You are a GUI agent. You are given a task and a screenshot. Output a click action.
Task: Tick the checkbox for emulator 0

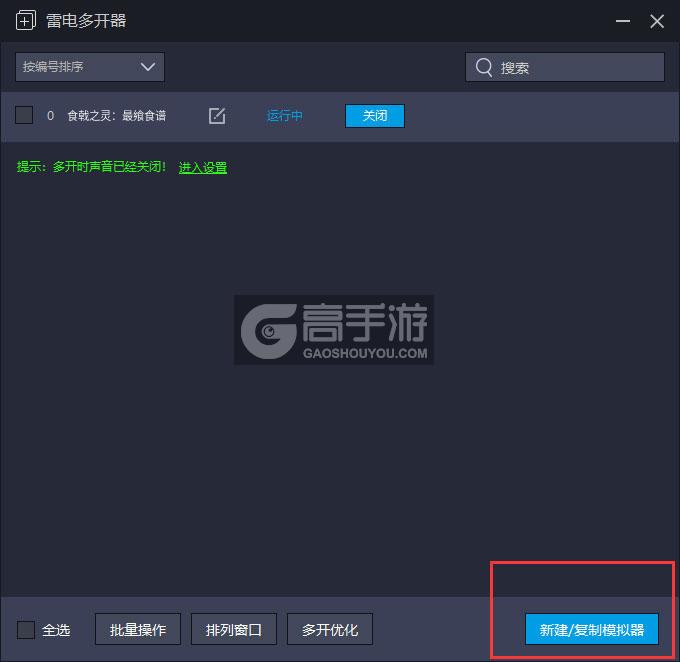pyautogui.click(x=24, y=115)
